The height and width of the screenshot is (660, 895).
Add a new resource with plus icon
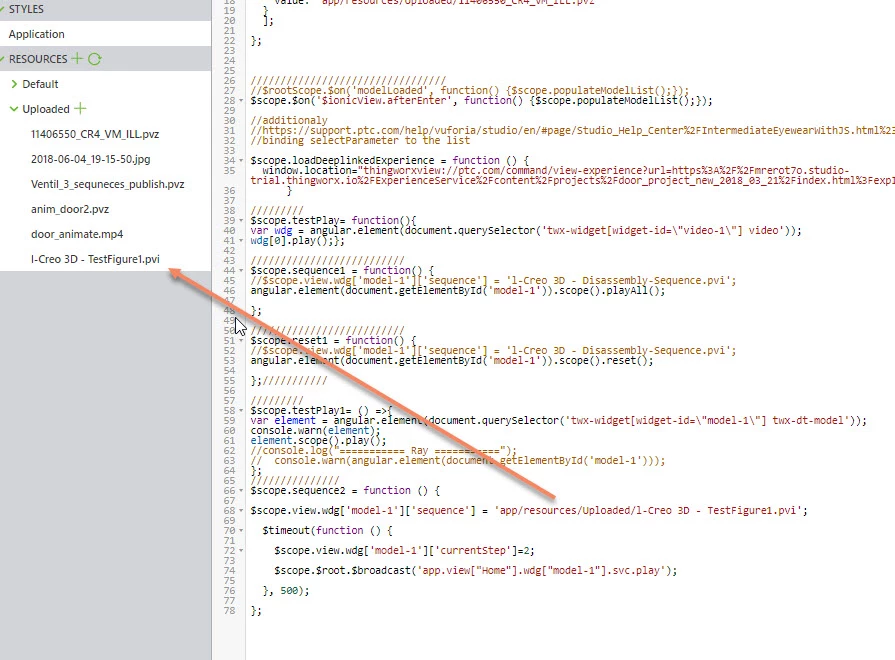click(x=77, y=58)
